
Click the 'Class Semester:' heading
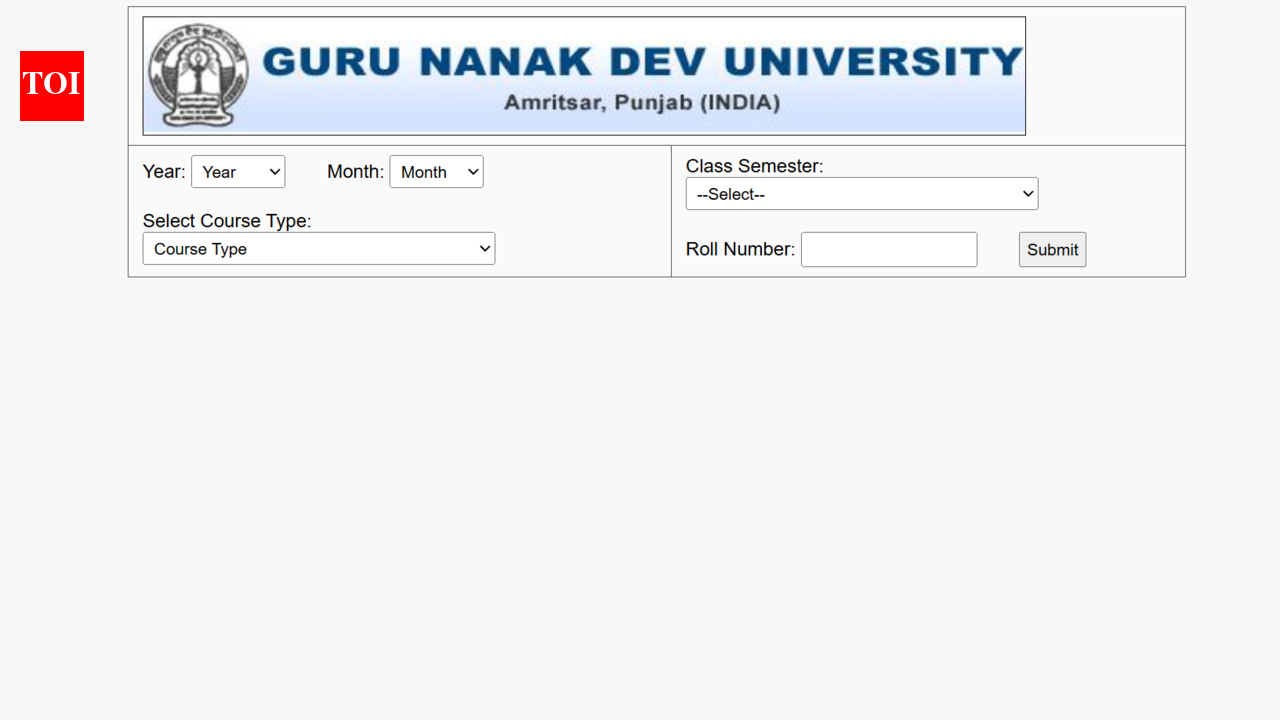(754, 166)
